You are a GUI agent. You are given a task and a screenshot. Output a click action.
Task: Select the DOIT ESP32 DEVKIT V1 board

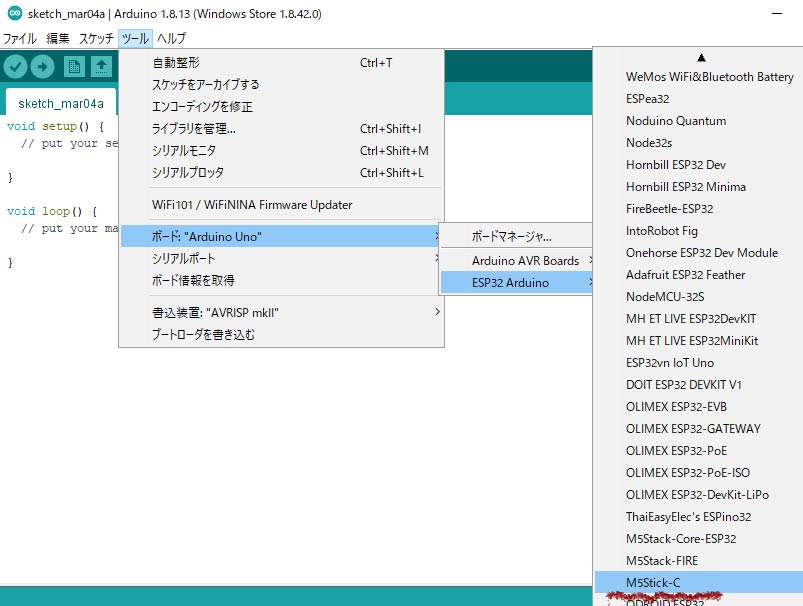699,385
